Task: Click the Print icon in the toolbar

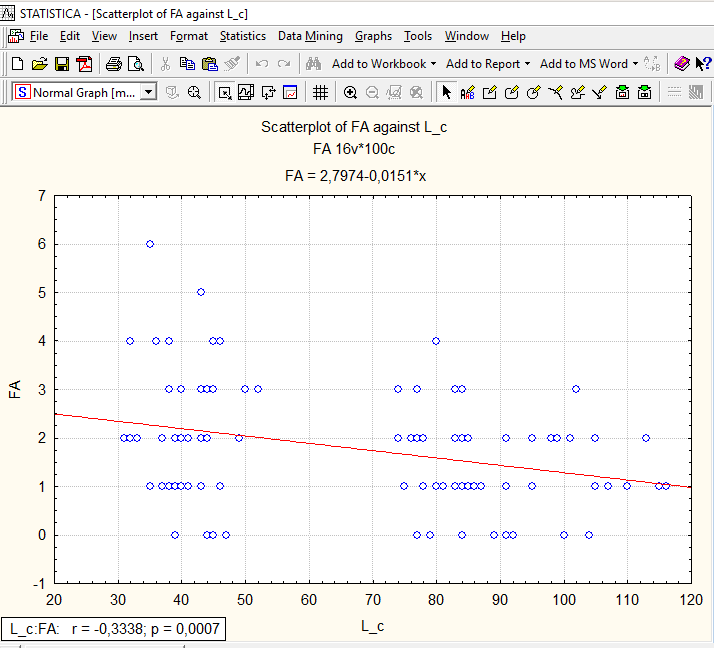Action: [113, 64]
